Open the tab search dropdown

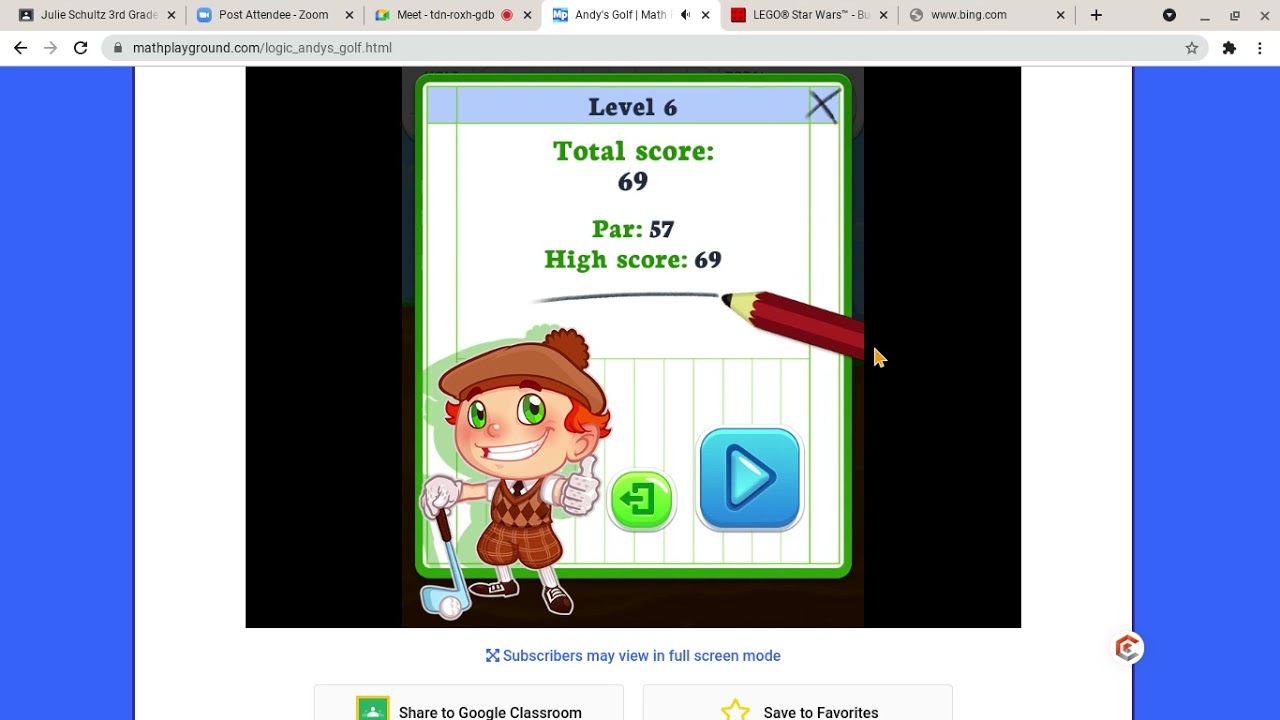tap(1169, 15)
